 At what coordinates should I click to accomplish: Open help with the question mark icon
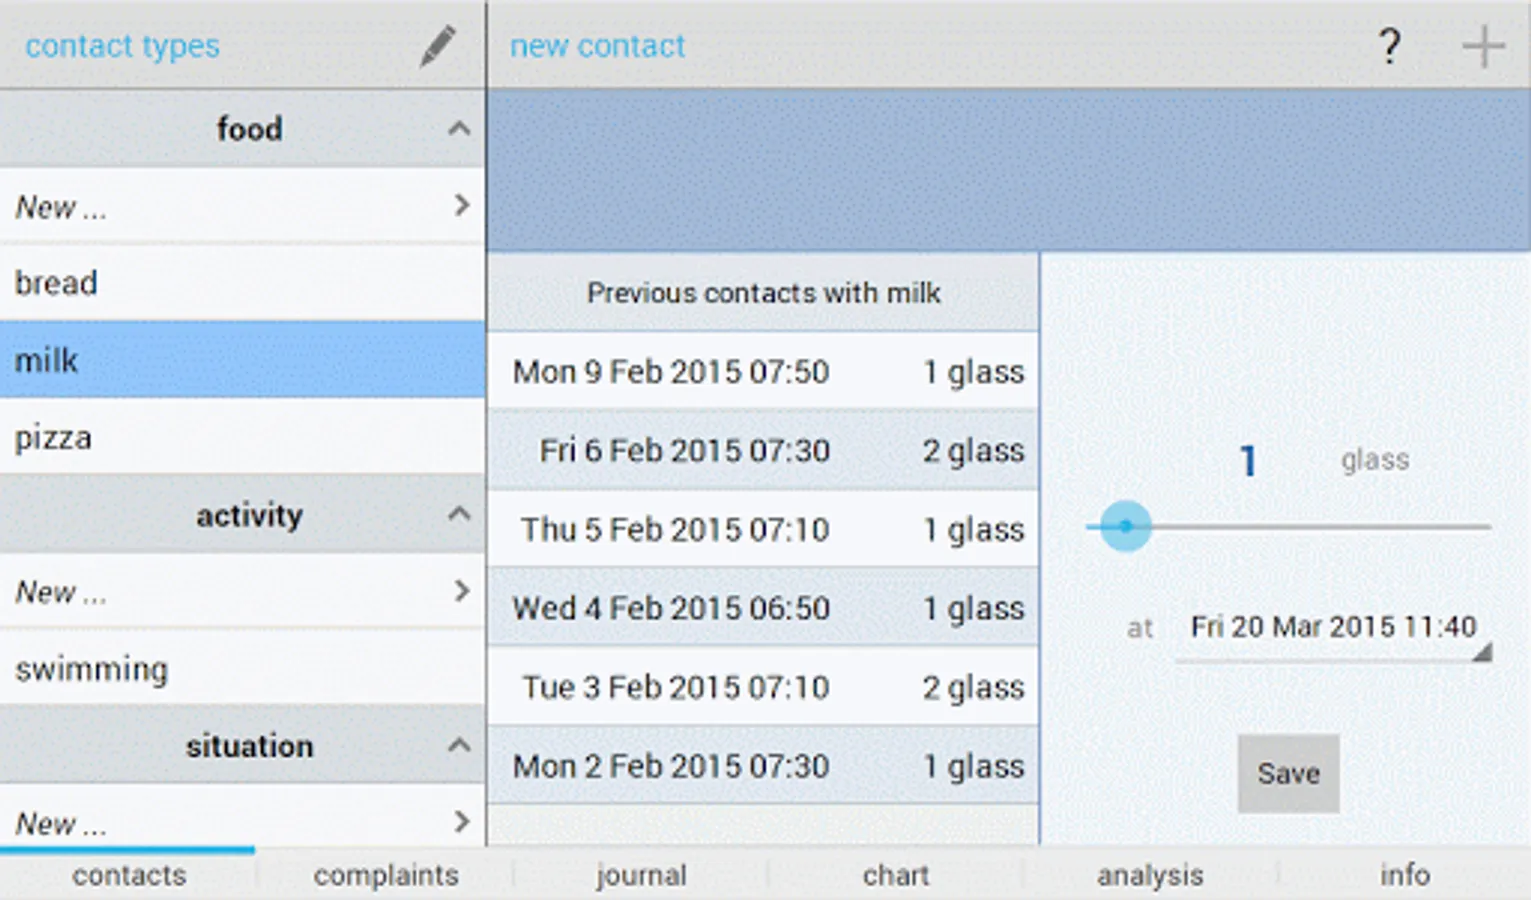click(x=1389, y=46)
